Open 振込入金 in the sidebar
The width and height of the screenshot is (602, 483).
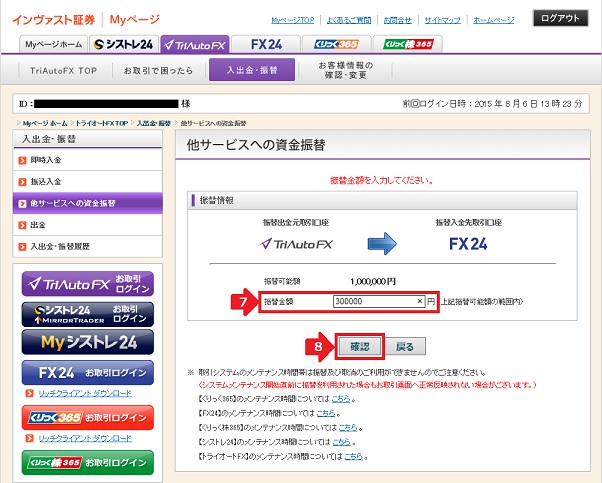coord(88,182)
